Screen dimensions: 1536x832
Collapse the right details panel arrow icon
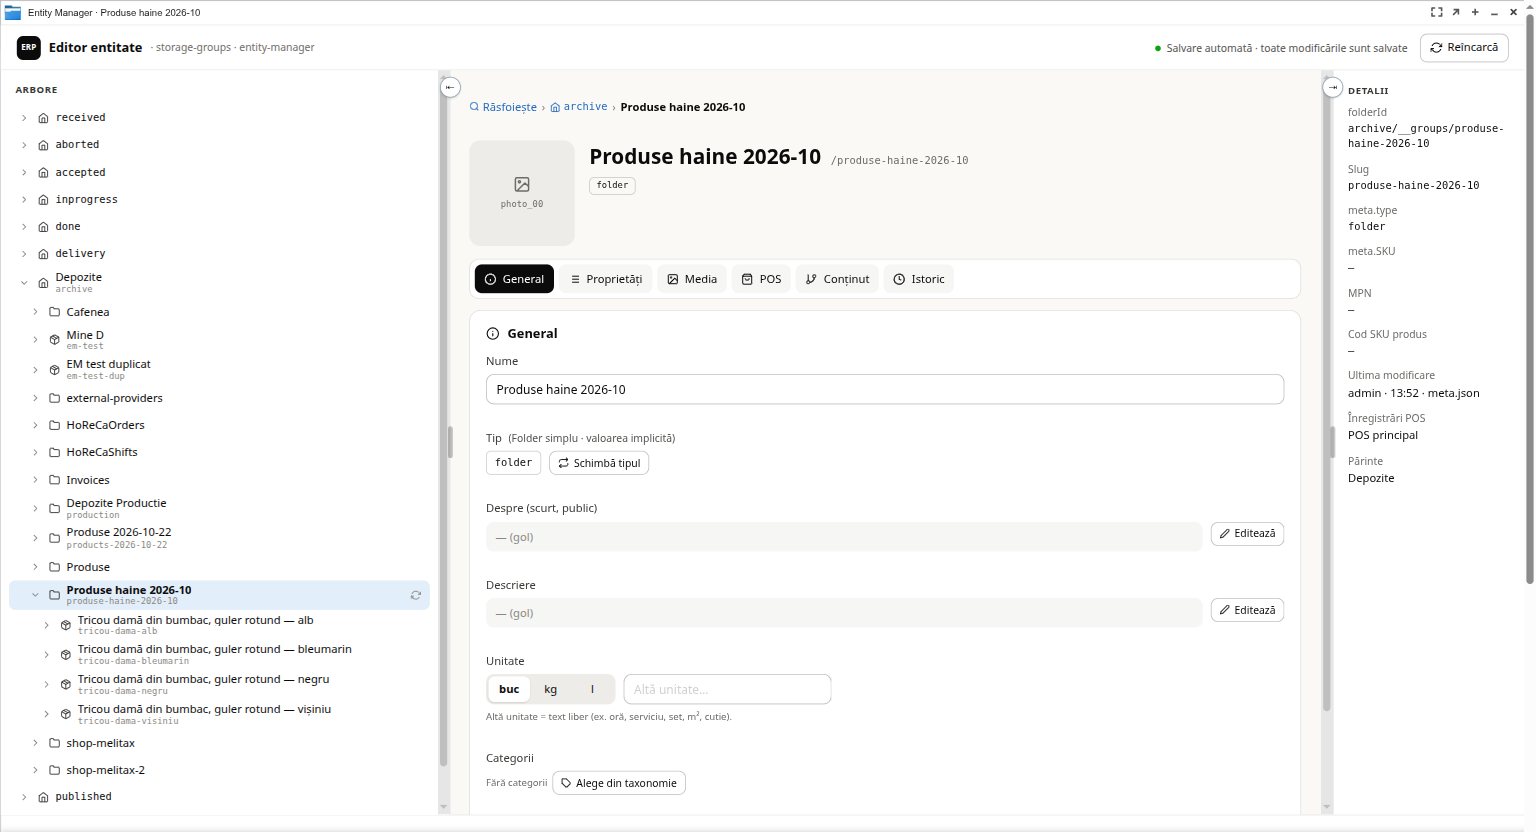coord(1332,87)
